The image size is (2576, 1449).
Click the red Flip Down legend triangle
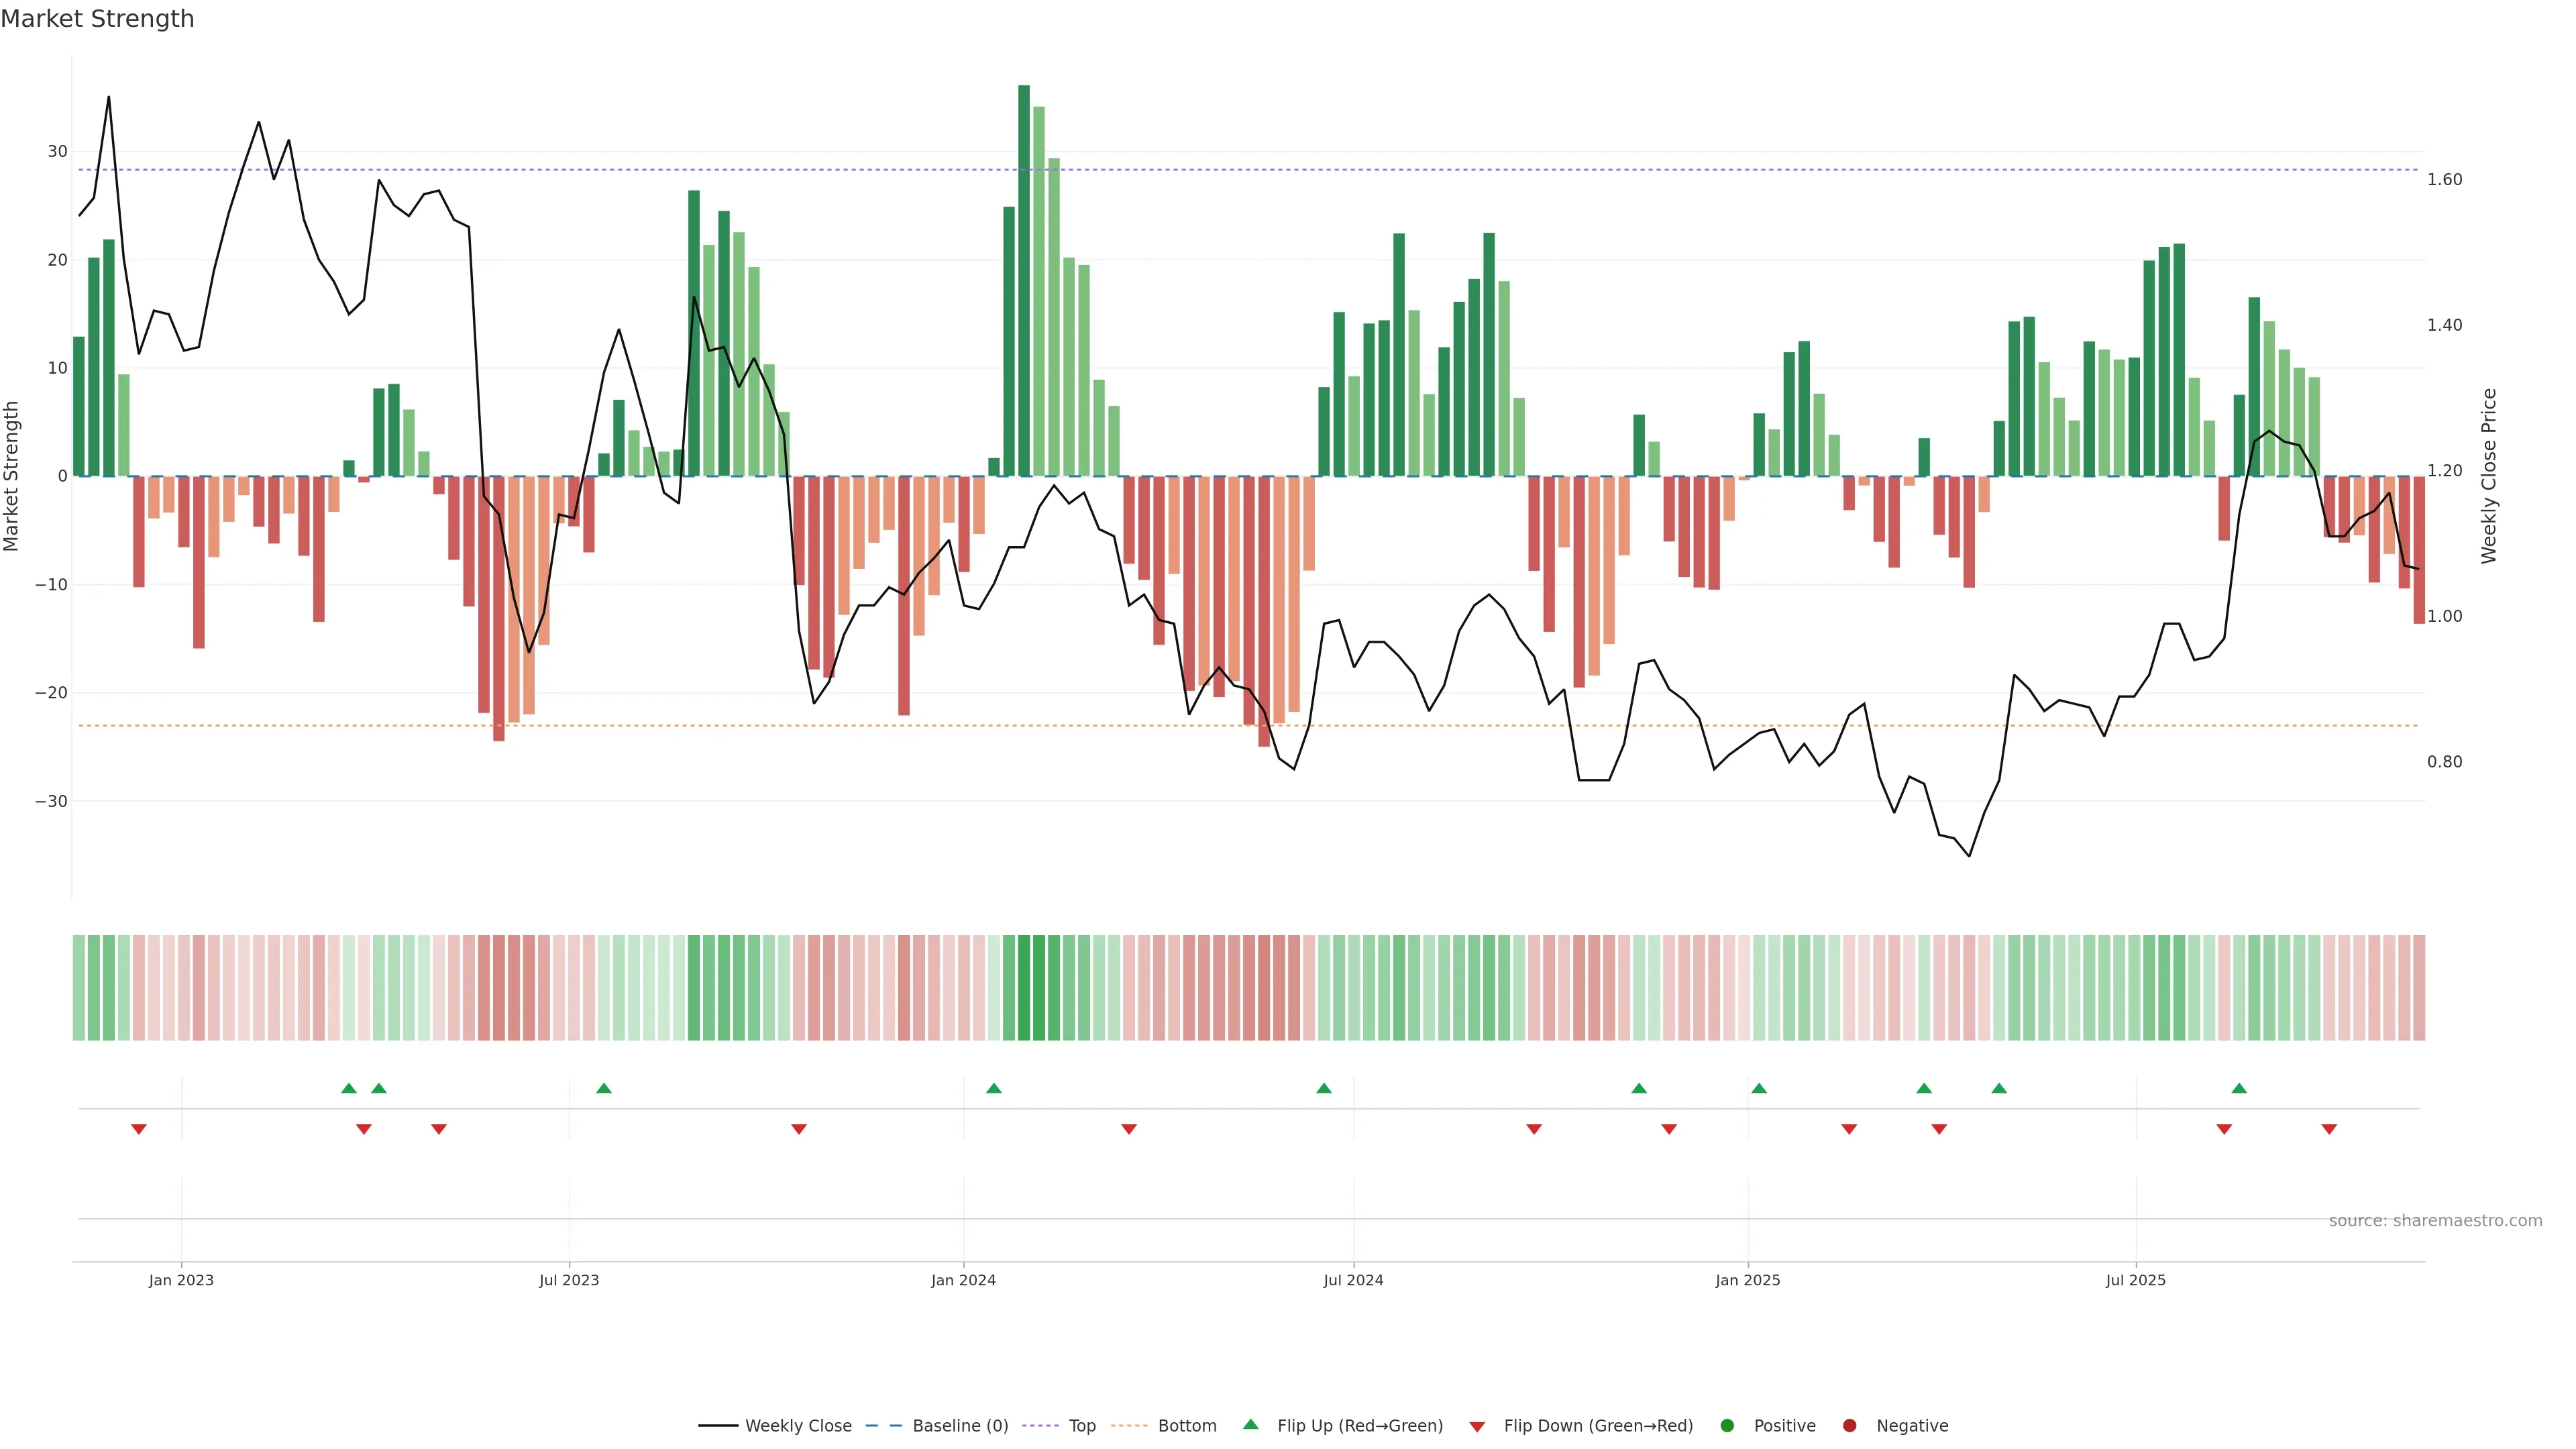tap(1477, 1427)
